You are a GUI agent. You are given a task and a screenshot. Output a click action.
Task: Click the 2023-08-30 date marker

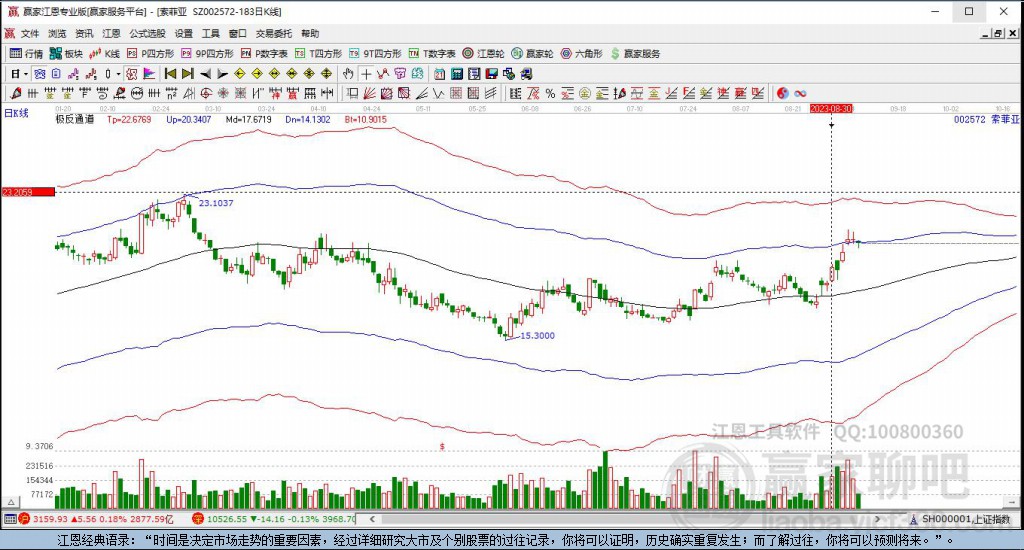(x=831, y=108)
